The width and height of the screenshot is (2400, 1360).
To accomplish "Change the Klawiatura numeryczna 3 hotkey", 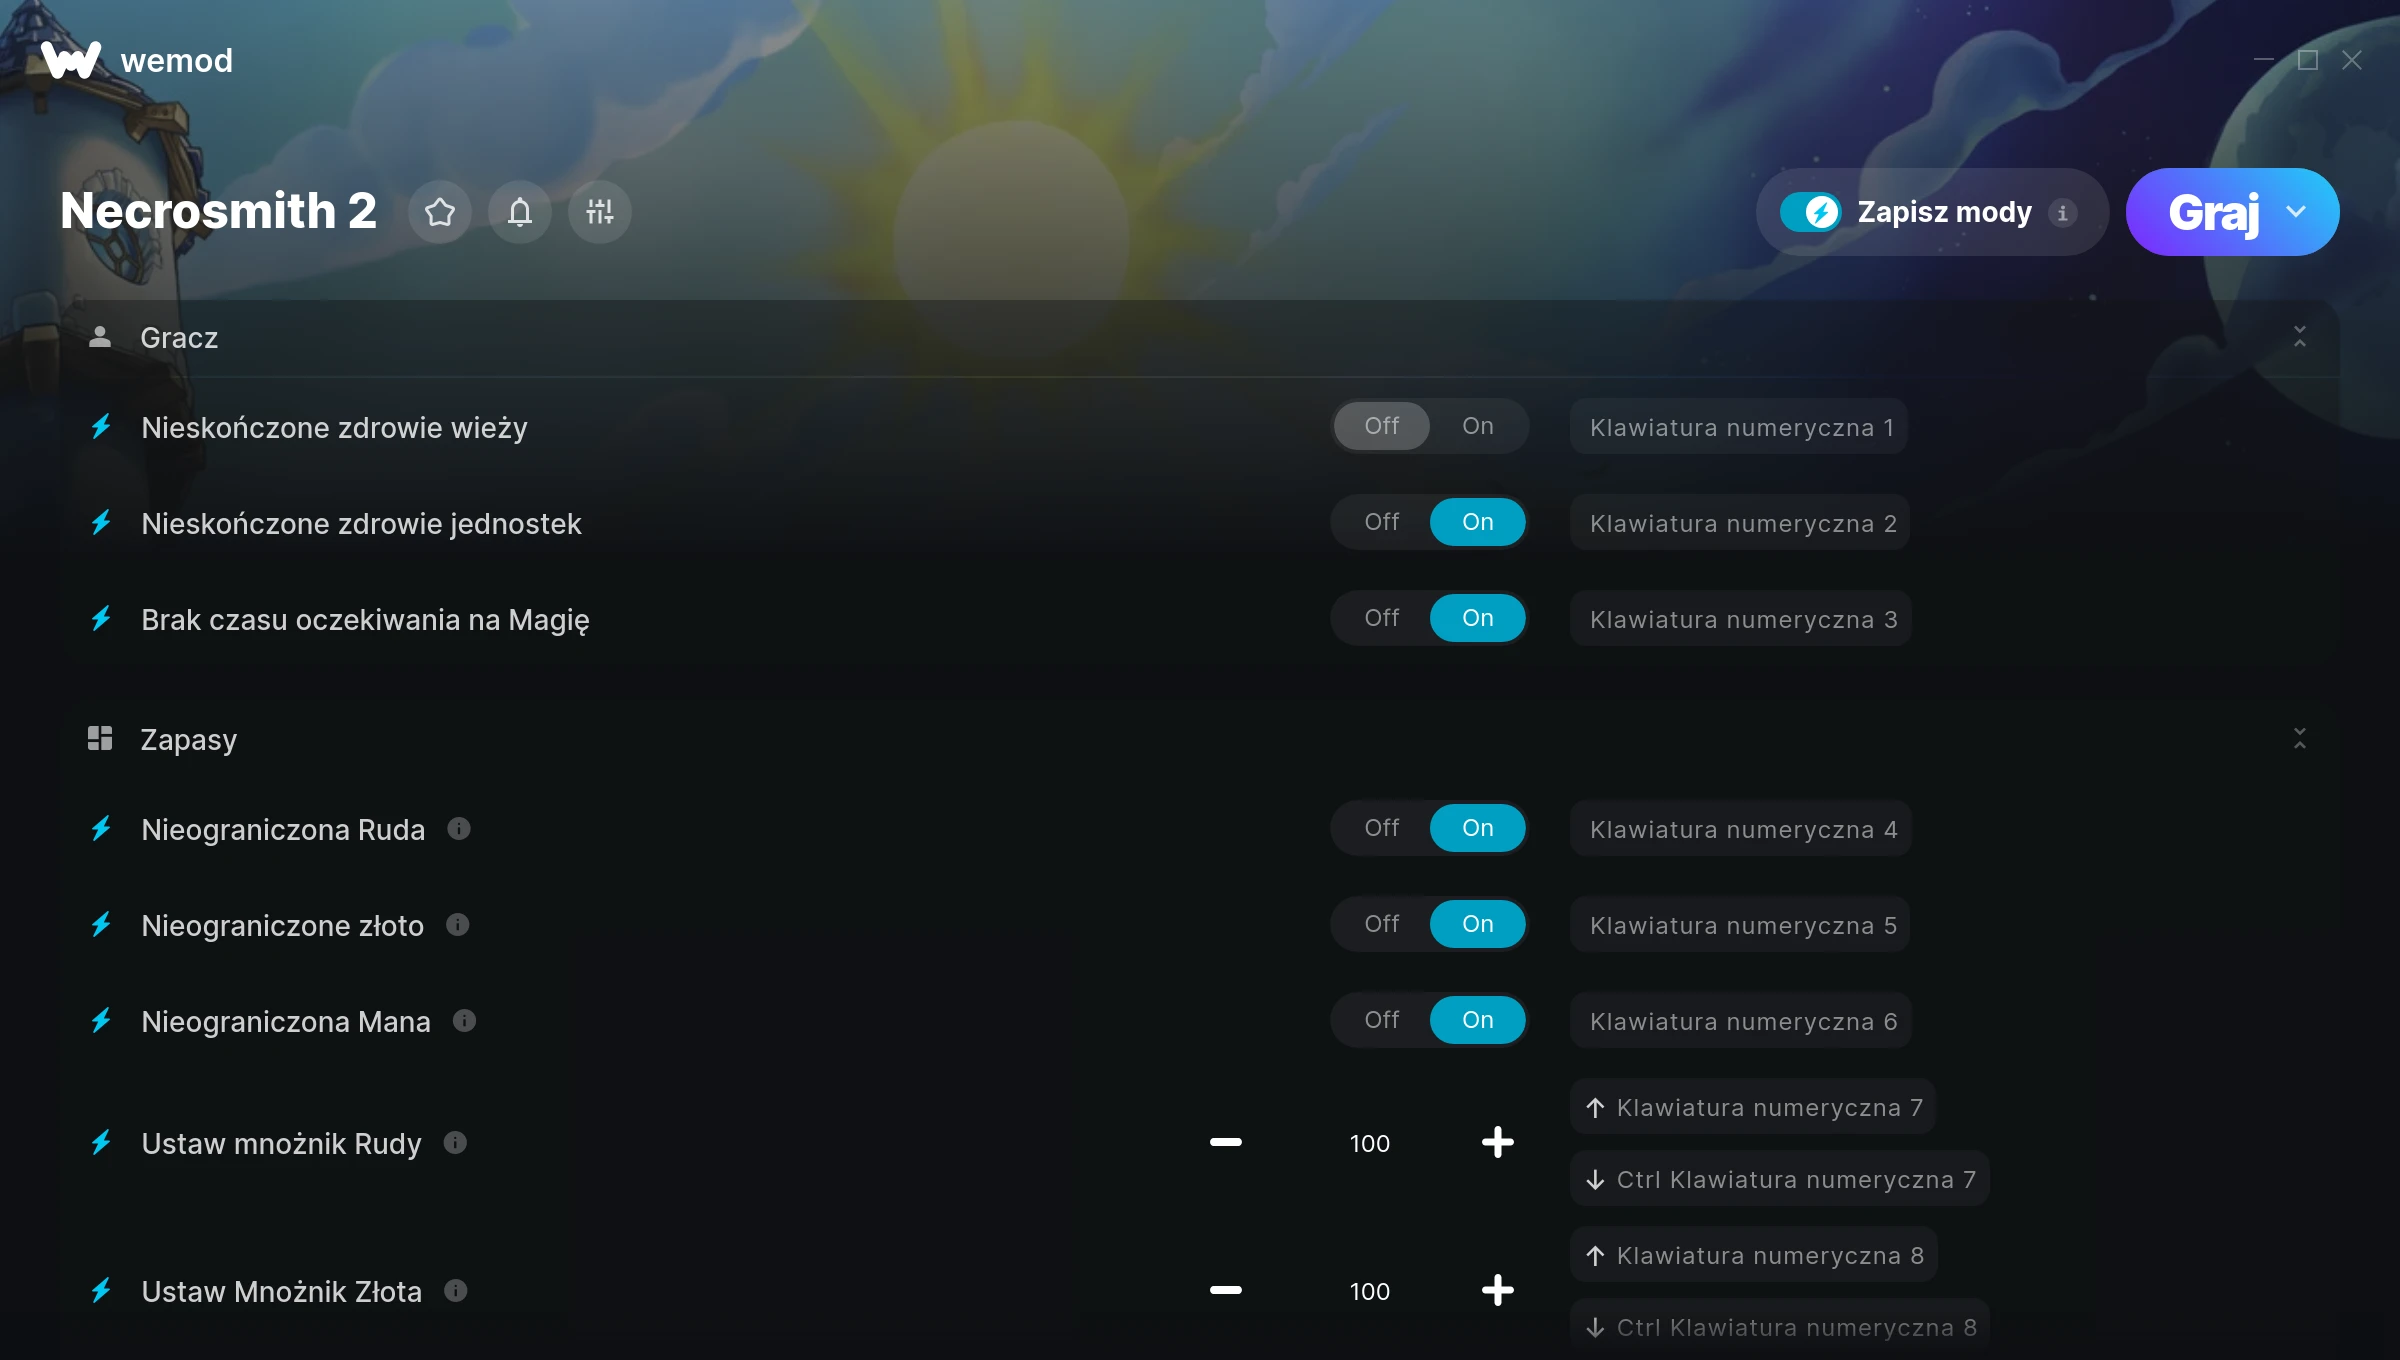I will pyautogui.click(x=1741, y=619).
